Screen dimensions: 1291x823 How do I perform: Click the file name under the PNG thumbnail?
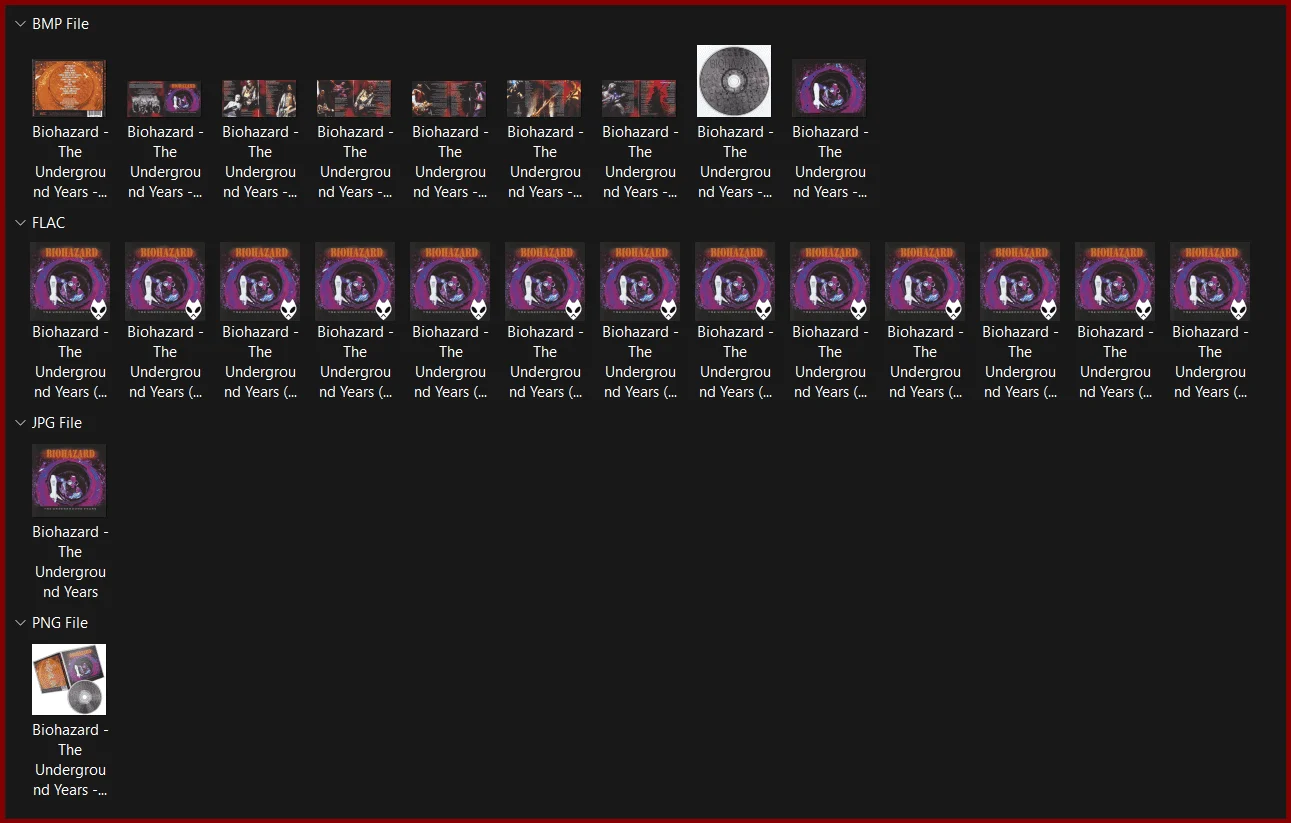(70, 760)
